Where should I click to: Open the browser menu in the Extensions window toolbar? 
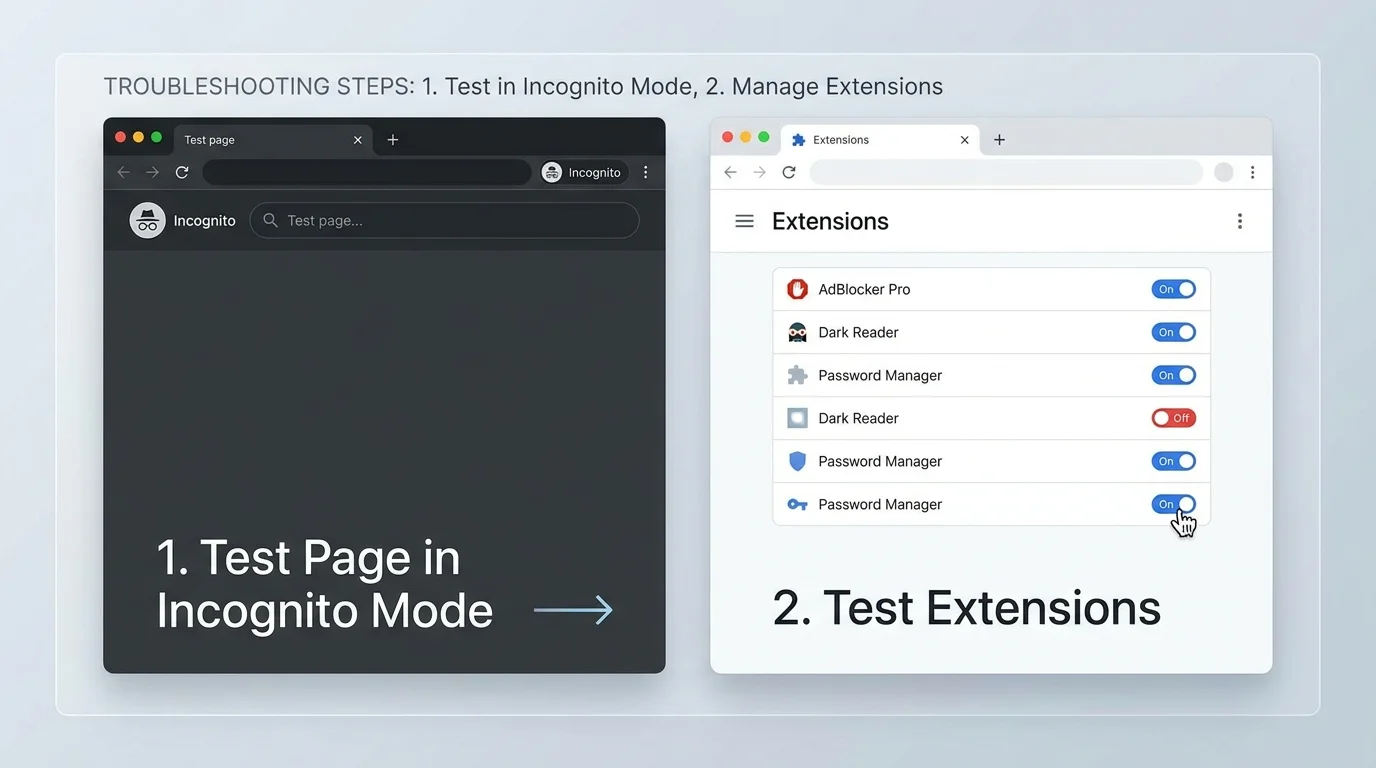[1252, 172]
